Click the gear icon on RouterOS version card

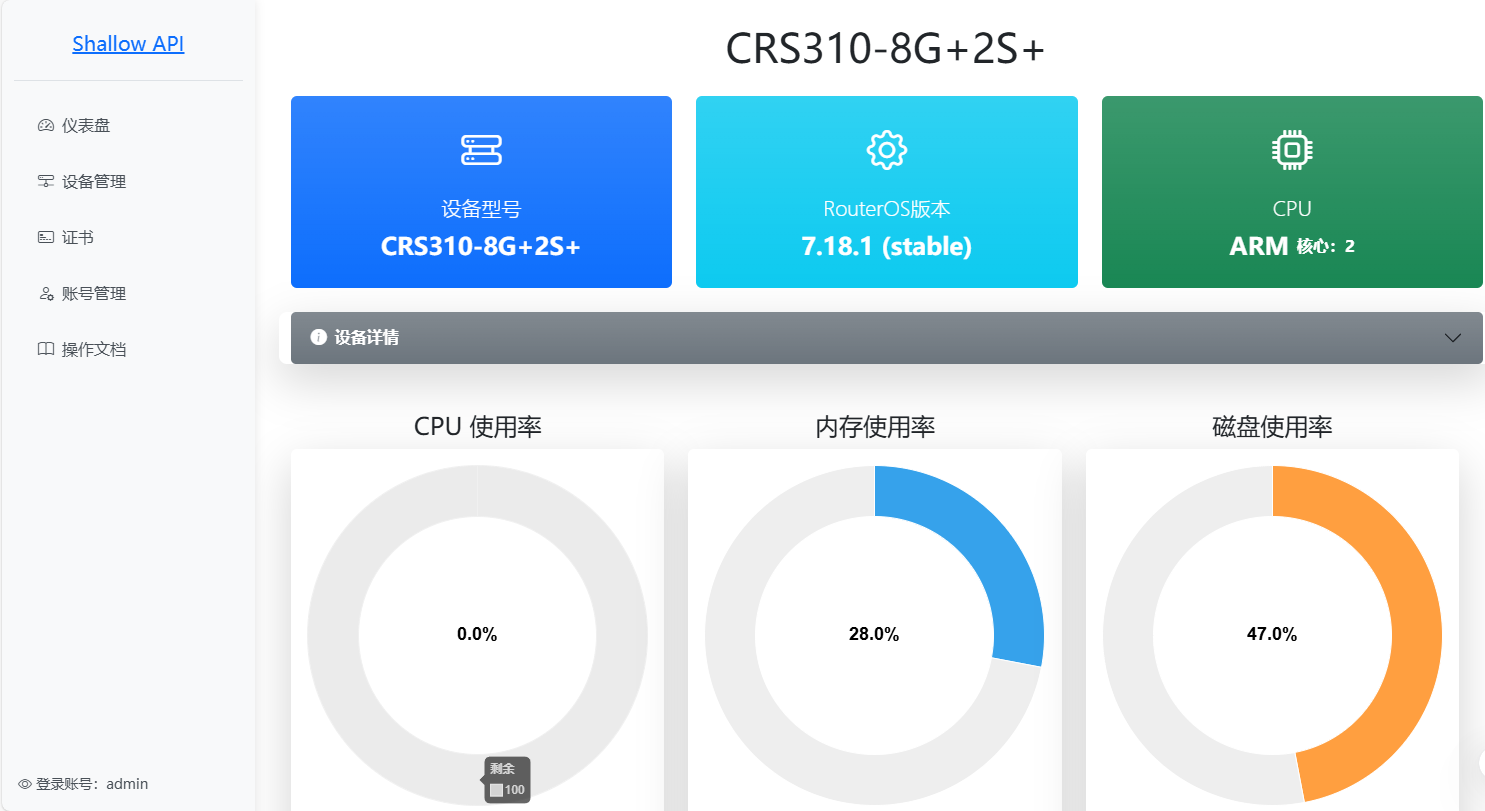click(x=886, y=150)
